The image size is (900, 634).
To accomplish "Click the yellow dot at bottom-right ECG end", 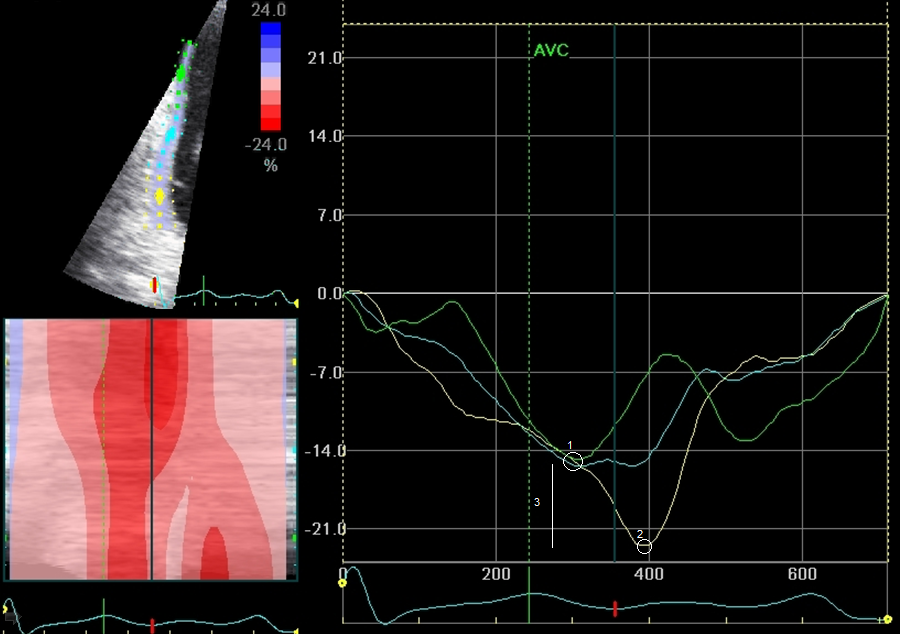I will point(888,620).
